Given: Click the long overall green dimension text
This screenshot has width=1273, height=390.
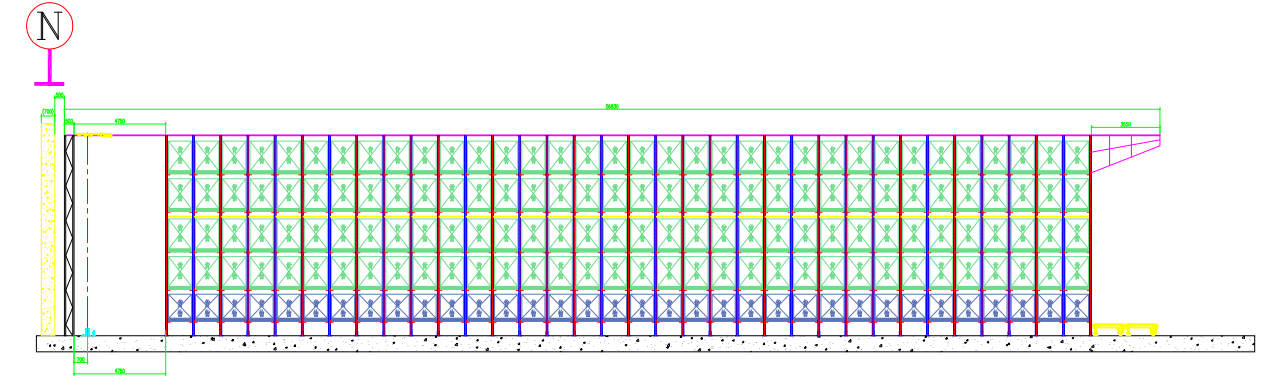Looking at the screenshot, I should coord(612,106).
